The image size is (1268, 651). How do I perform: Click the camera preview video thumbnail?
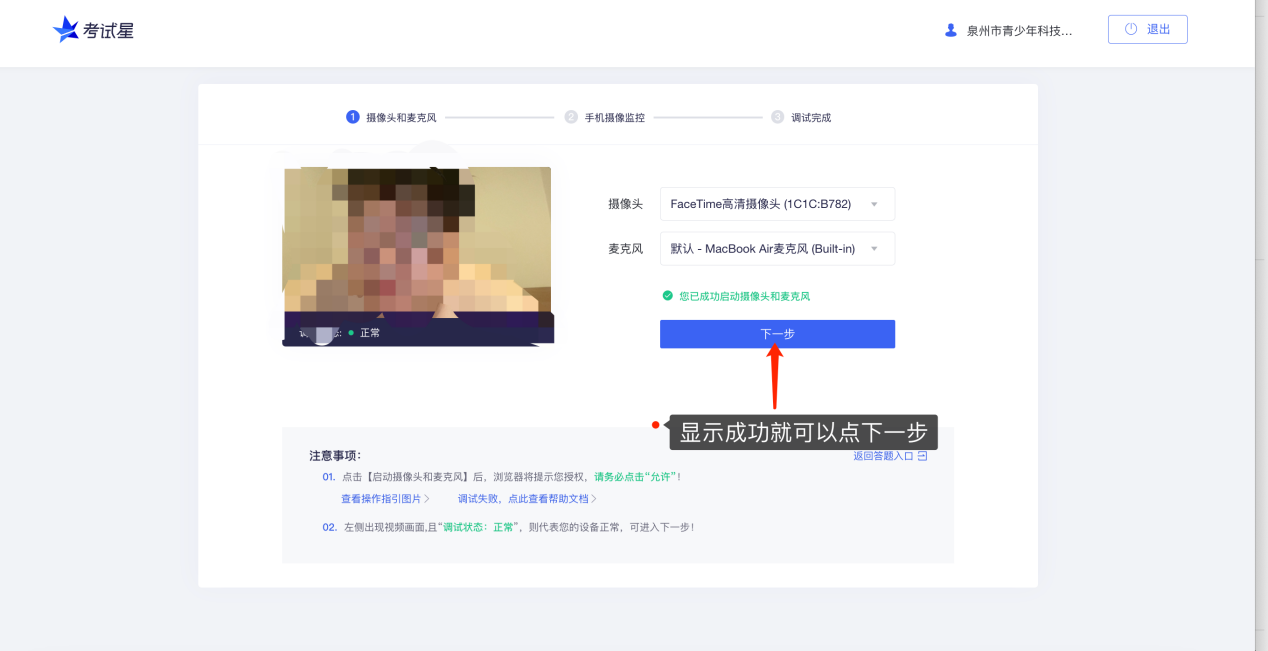pos(417,256)
